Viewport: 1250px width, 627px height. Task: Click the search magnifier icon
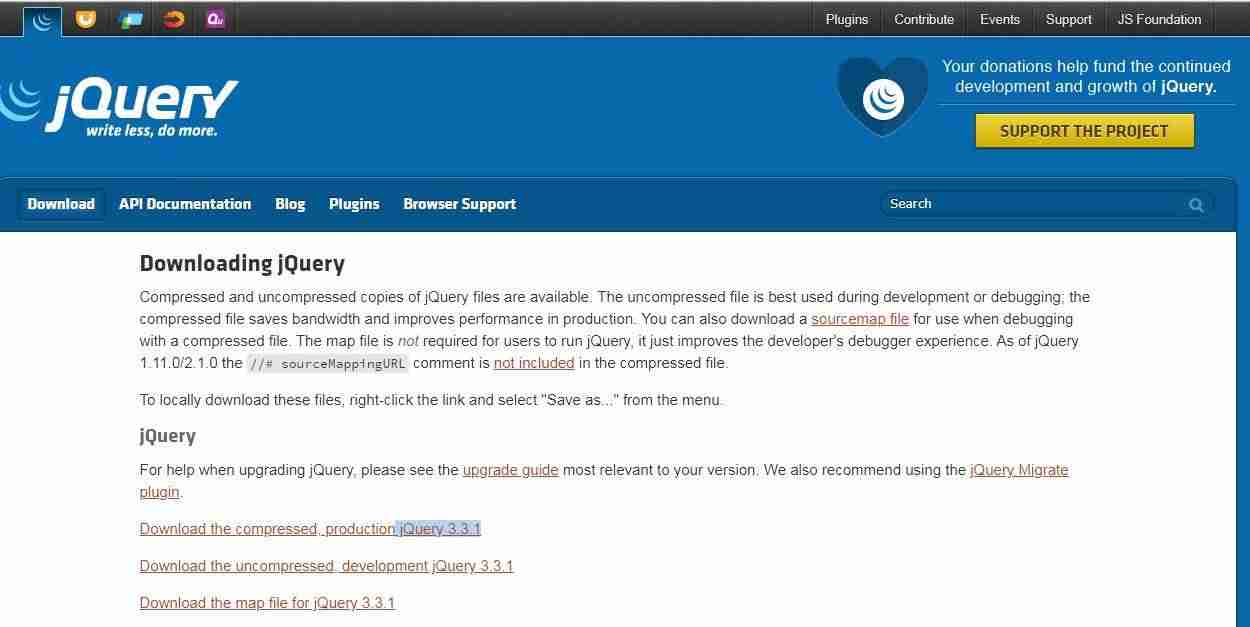coord(1196,205)
